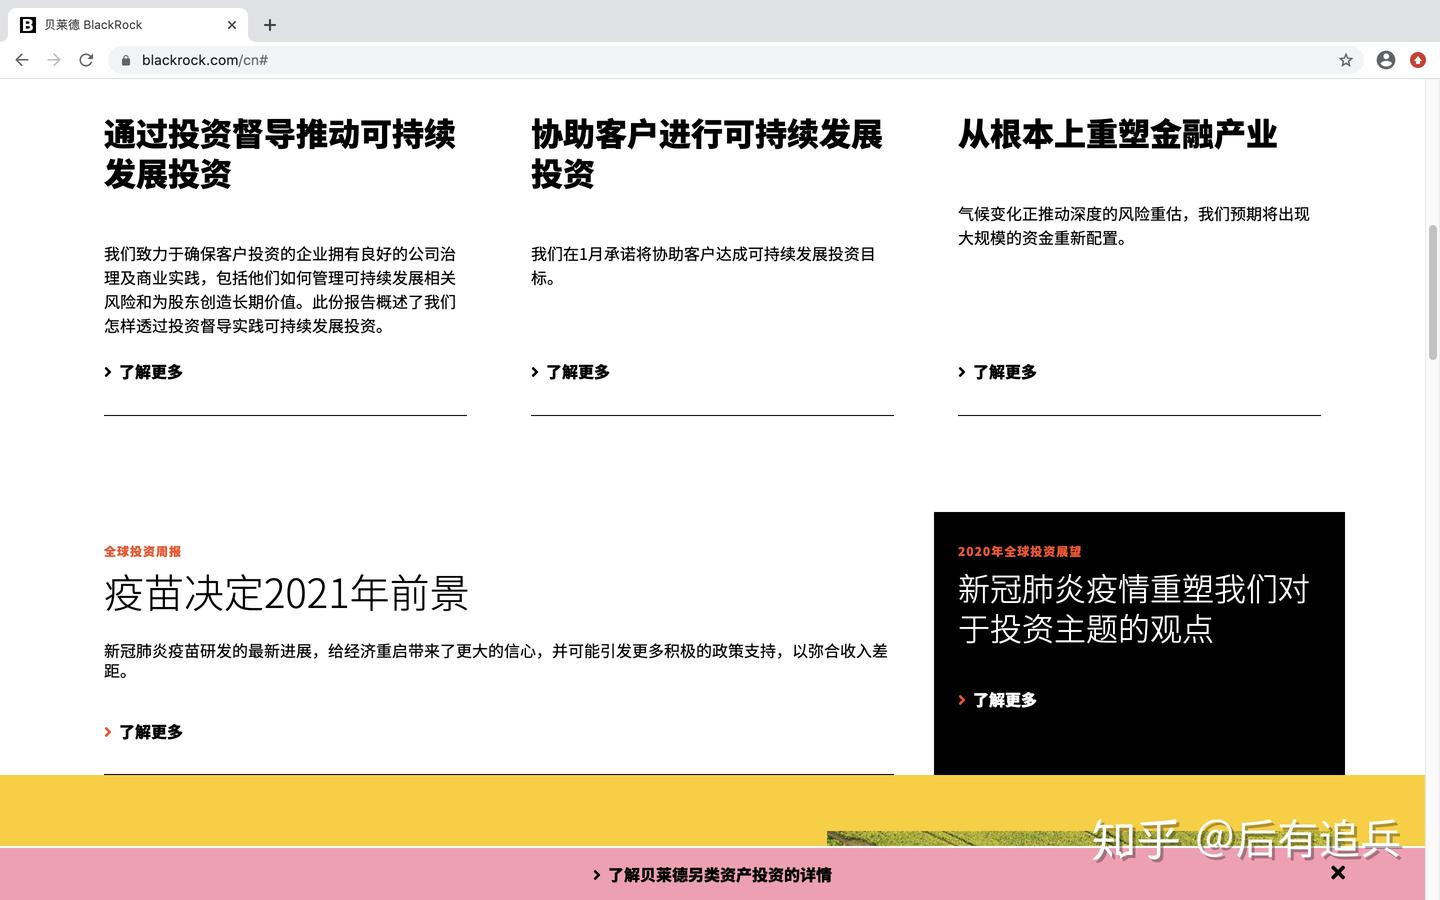This screenshot has height=900, width=1440.
Task: Open a new browser tab
Action: coord(269,24)
